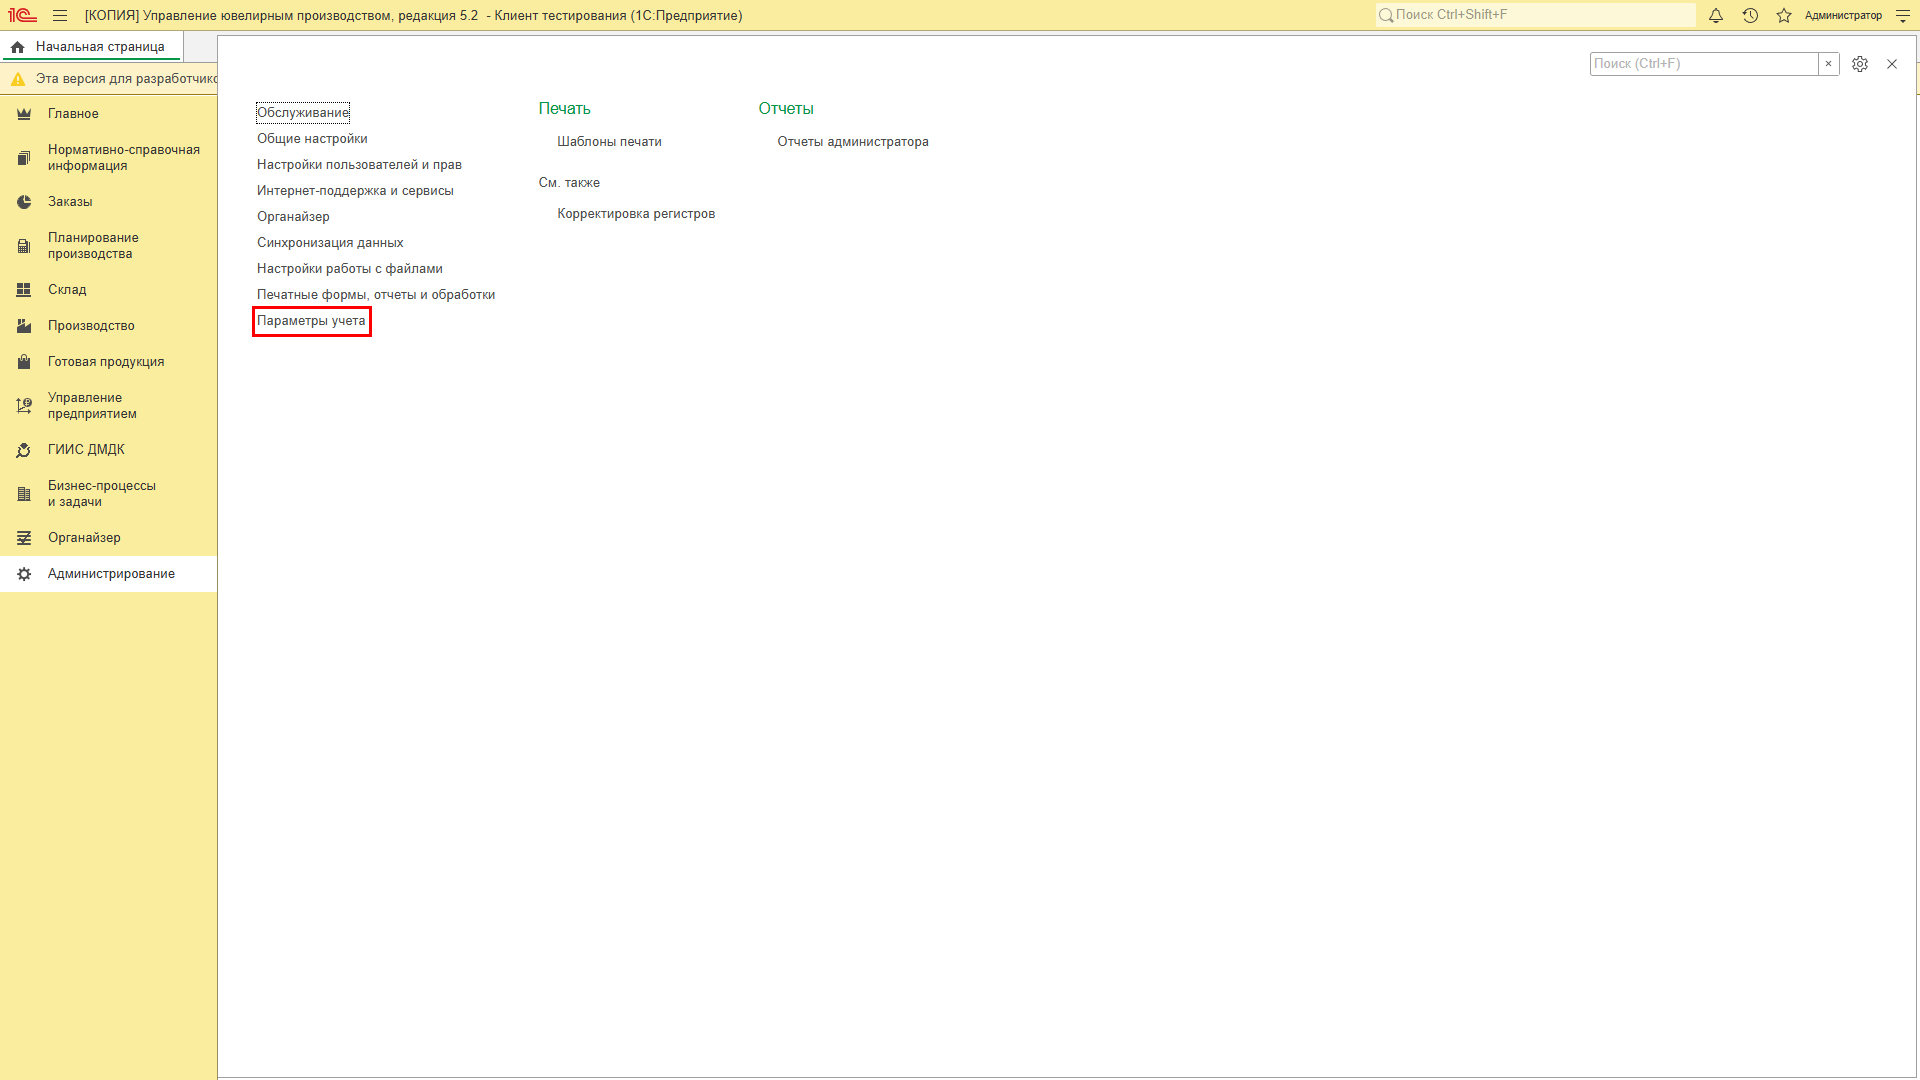Open the hamburger main menu icon
Screen dimensions: 1920x1080
60,15
